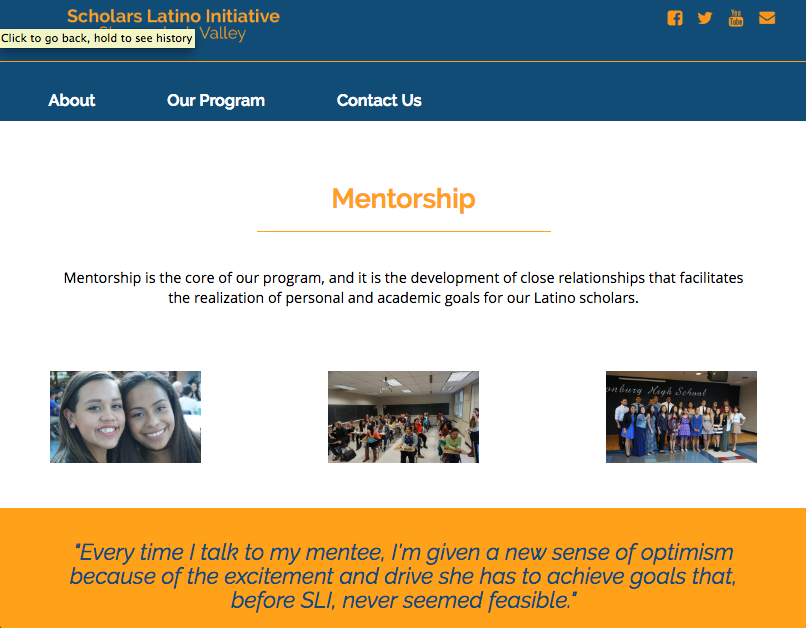Click the quote line "Every time I talk to my mentee"
Viewport: 806px width, 628px height.
point(403,552)
